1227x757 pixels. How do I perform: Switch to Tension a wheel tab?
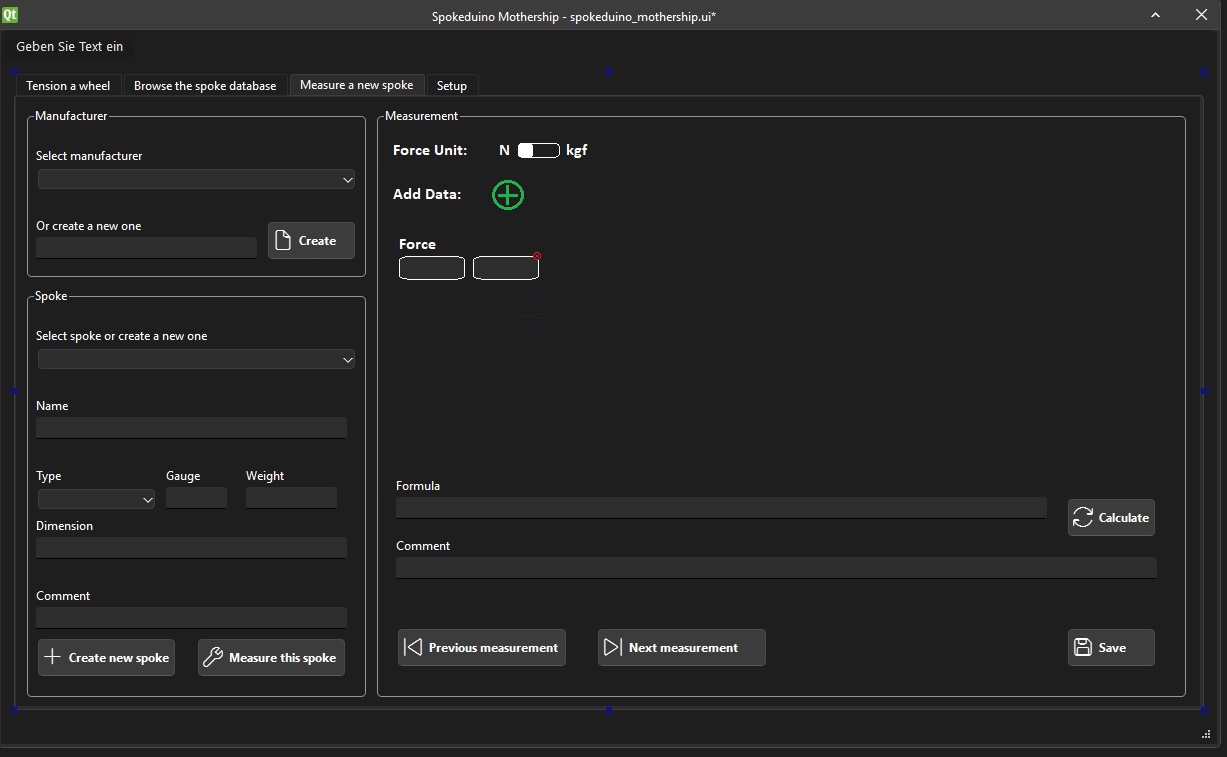(x=68, y=86)
